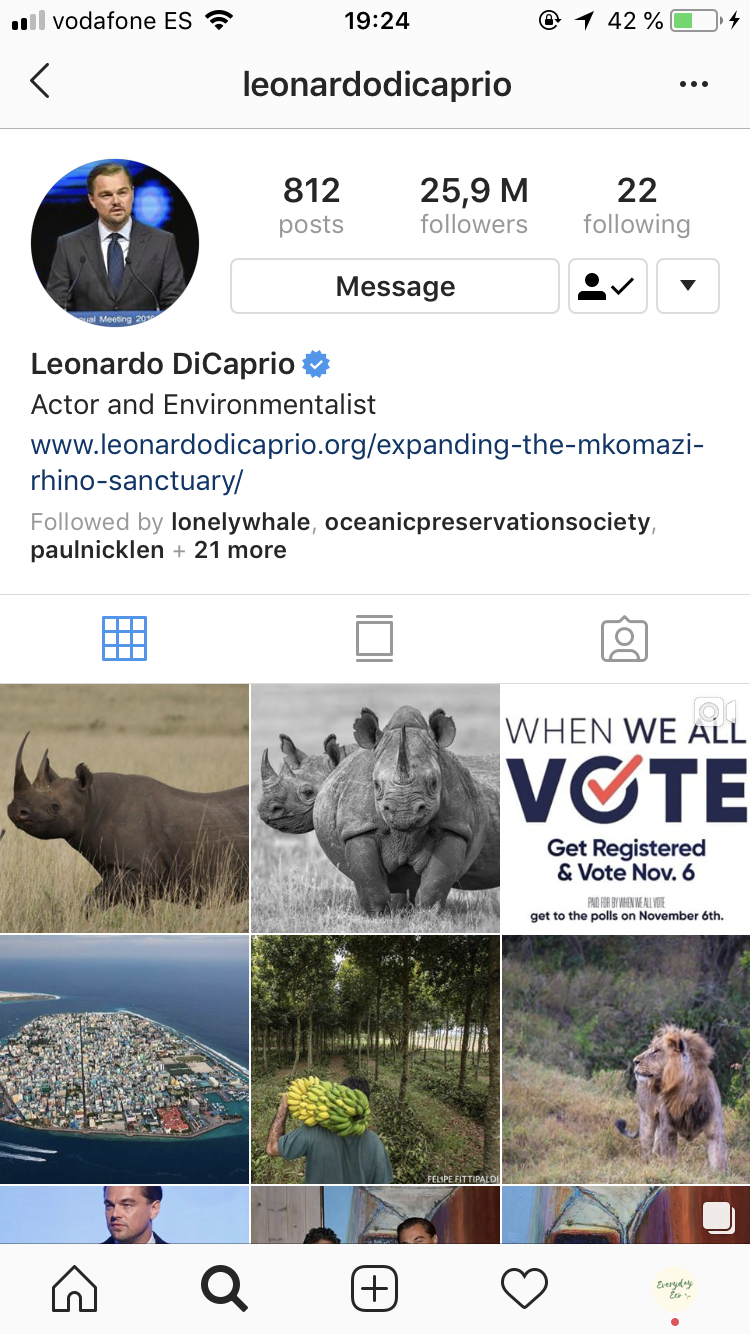The width and height of the screenshot is (750, 1334).
Task: Open your own profile avatar tab
Action: tap(675, 1288)
